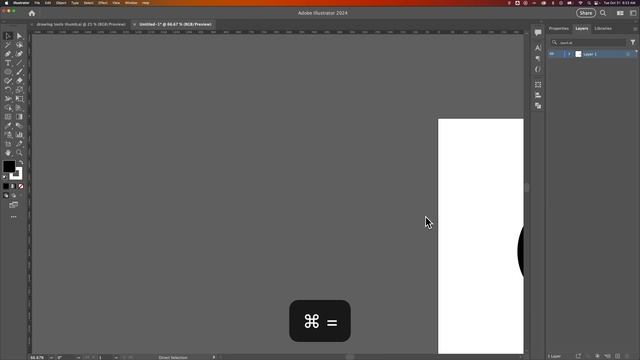Select the Shaper pencil tool
The image size is (640, 360).
tap(8, 81)
